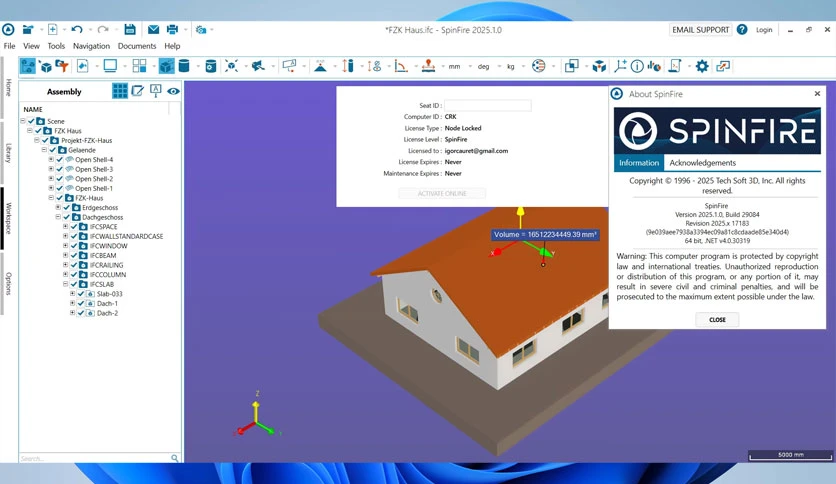This screenshot has height=484, width=836.
Task: Click the four-pane viewport layout icon
Action: coord(139,66)
